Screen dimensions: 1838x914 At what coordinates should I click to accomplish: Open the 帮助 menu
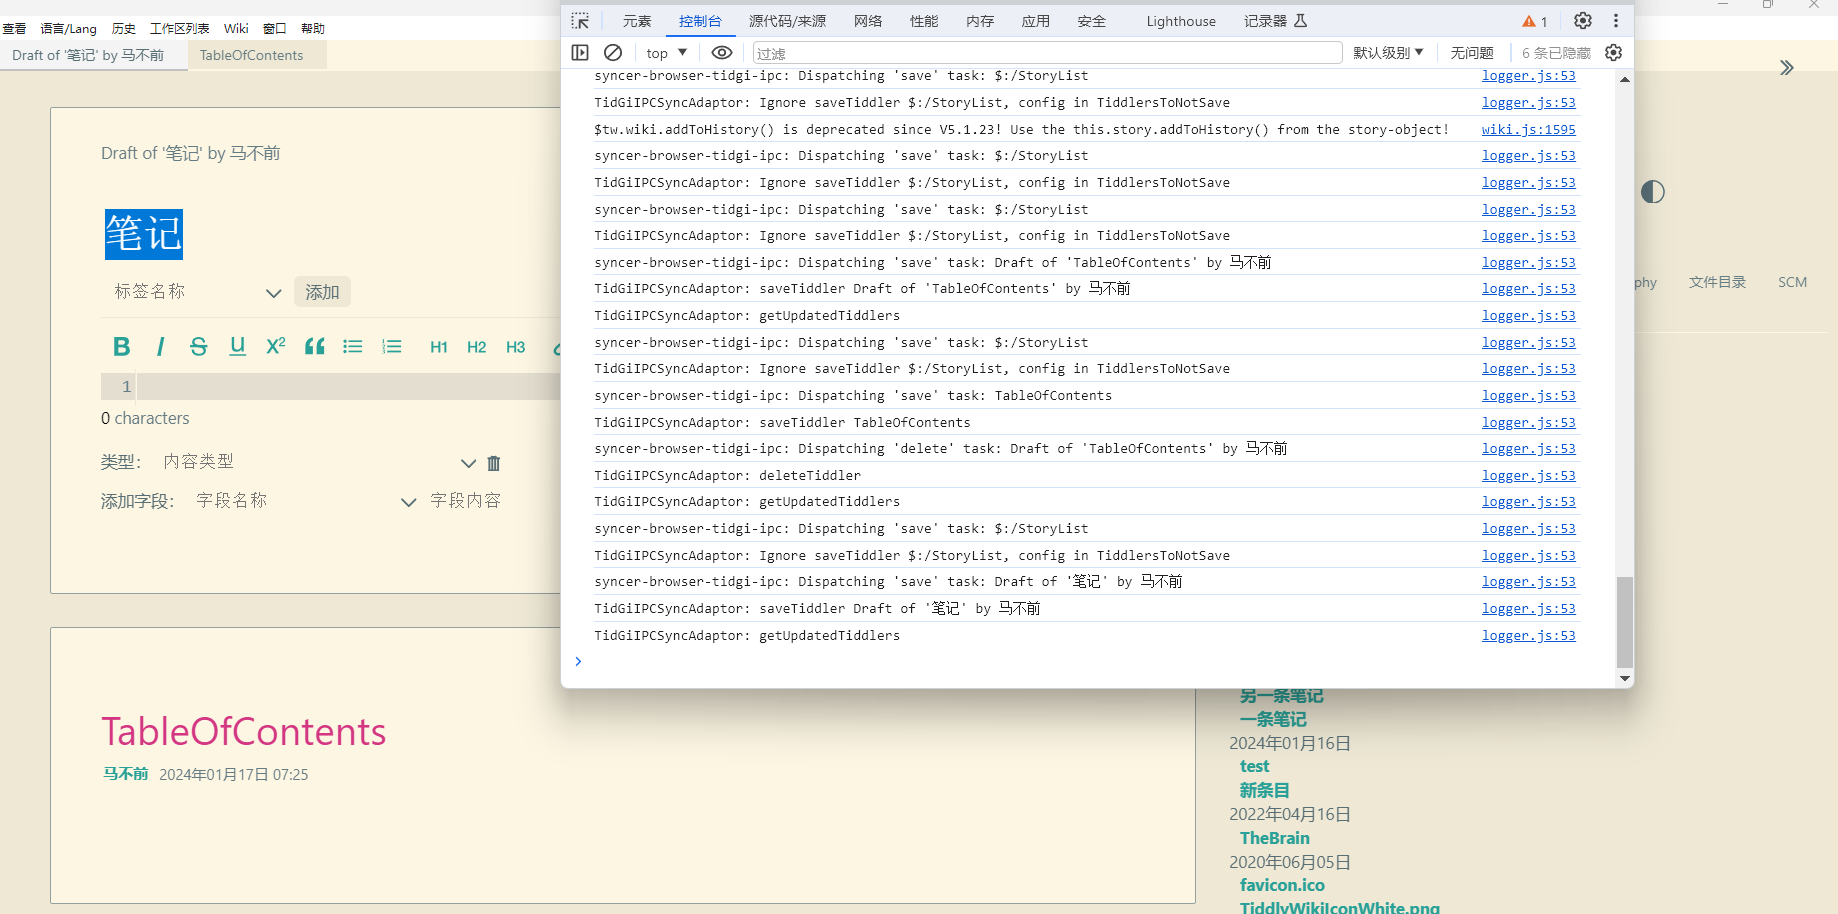pos(313,28)
